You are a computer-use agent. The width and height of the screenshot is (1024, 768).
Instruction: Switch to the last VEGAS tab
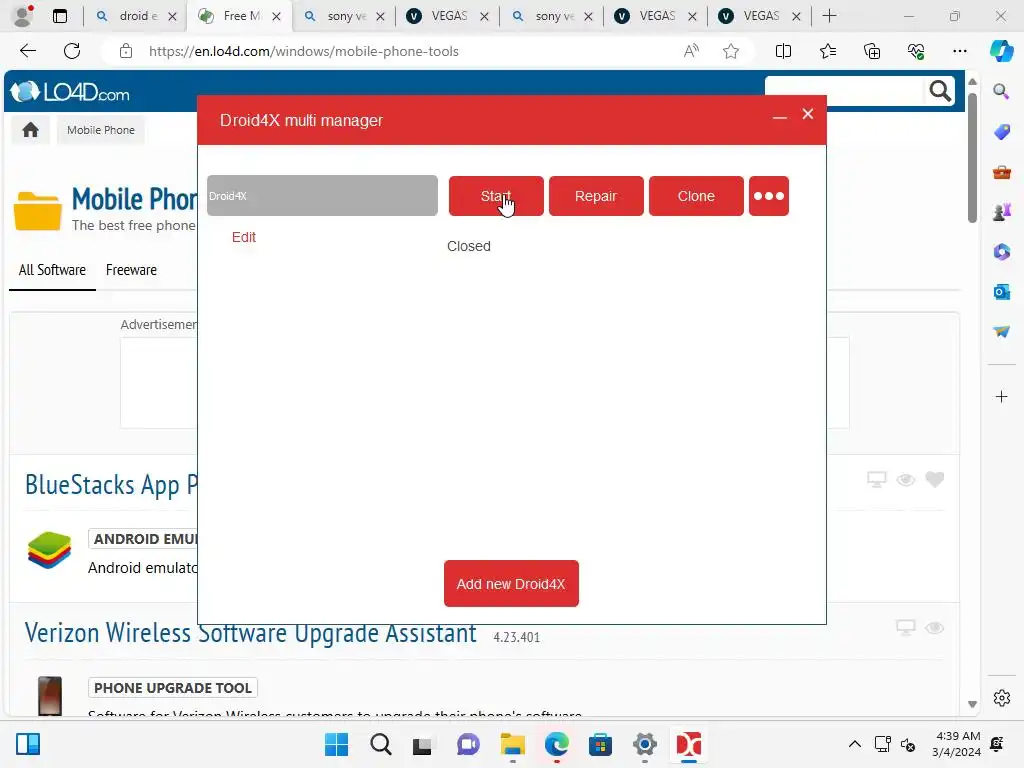(760, 16)
